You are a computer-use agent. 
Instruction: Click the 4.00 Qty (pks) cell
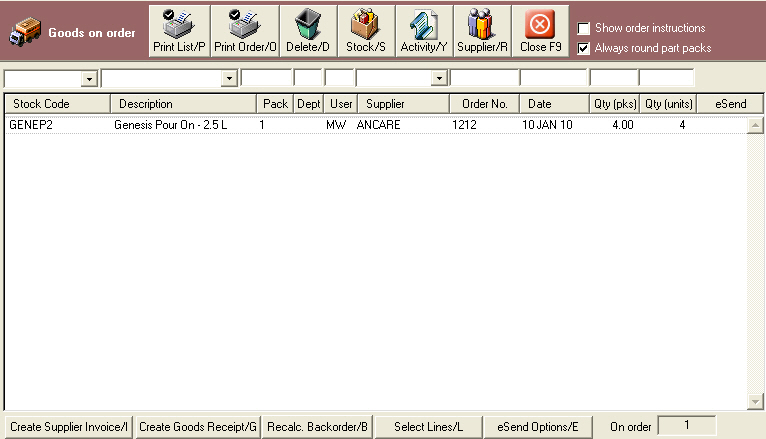(x=623, y=125)
